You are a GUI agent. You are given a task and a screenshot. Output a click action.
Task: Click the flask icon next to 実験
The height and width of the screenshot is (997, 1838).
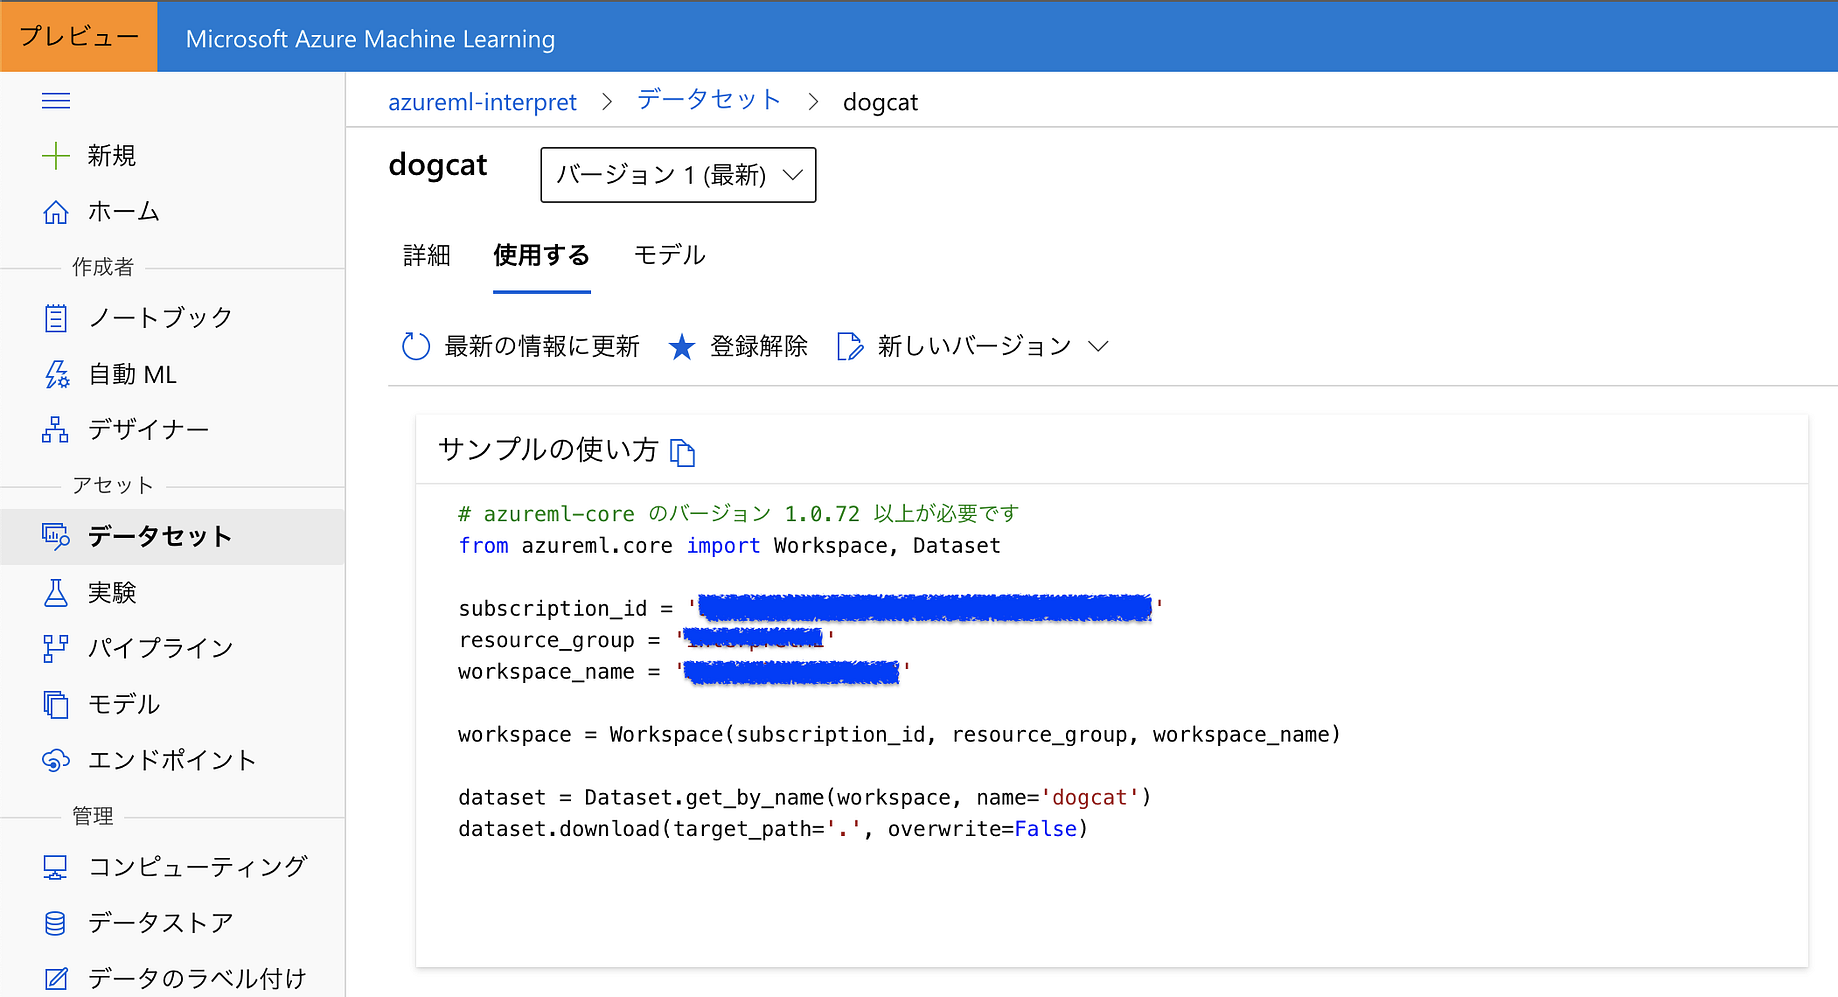(x=56, y=592)
